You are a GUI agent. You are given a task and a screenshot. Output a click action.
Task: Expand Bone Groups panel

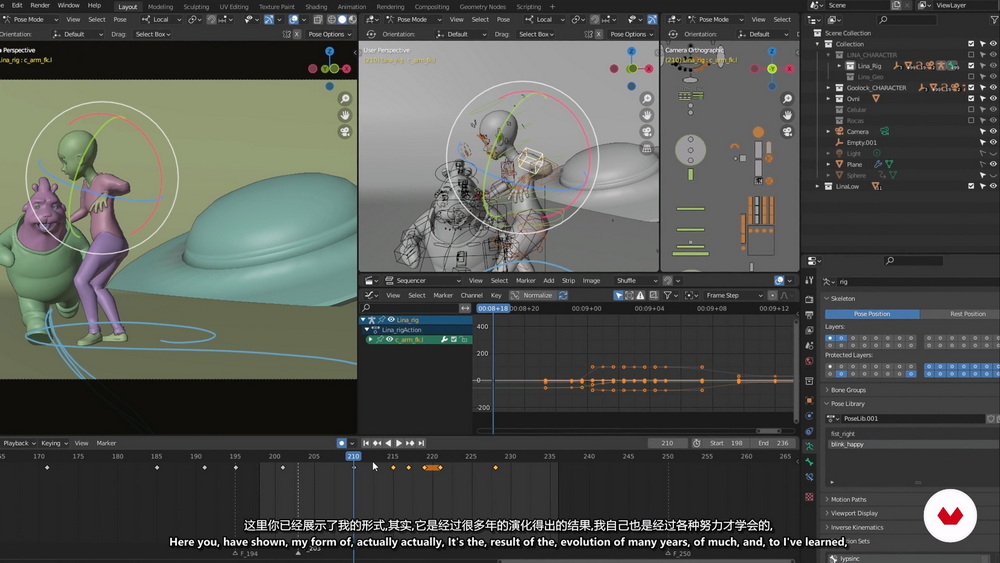(848, 390)
